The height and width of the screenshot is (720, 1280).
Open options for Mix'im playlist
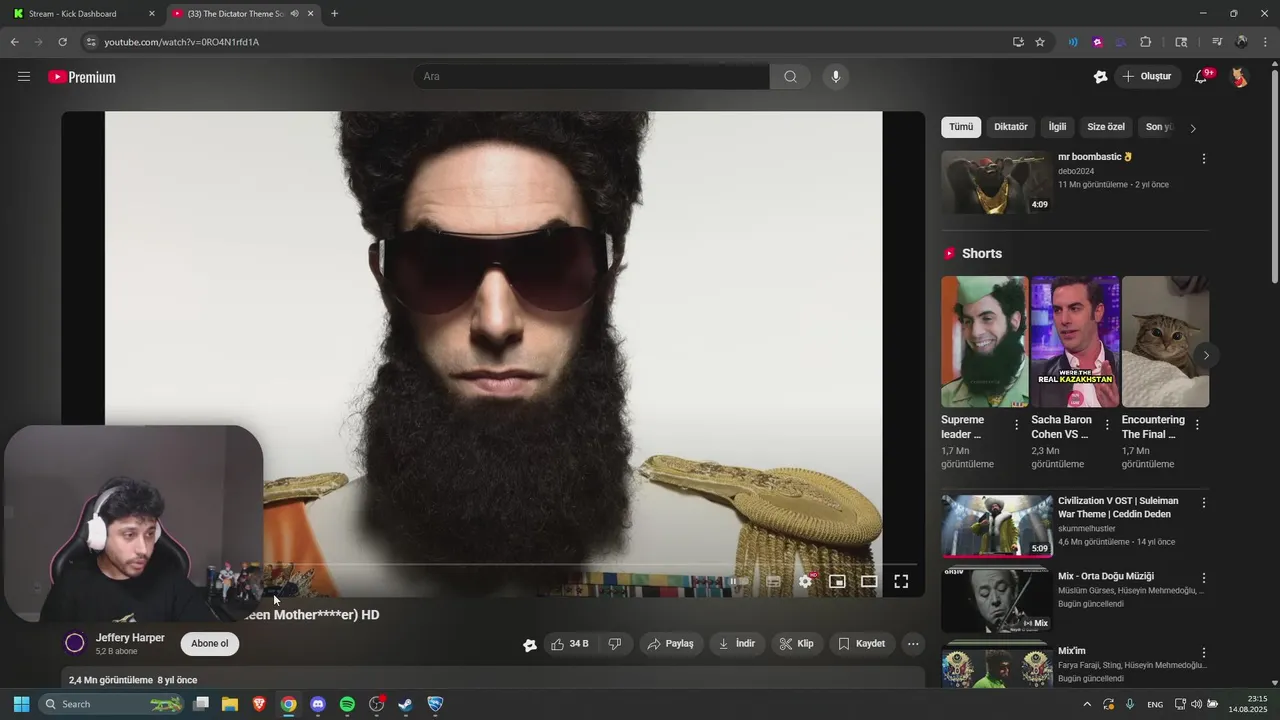click(x=1203, y=653)
